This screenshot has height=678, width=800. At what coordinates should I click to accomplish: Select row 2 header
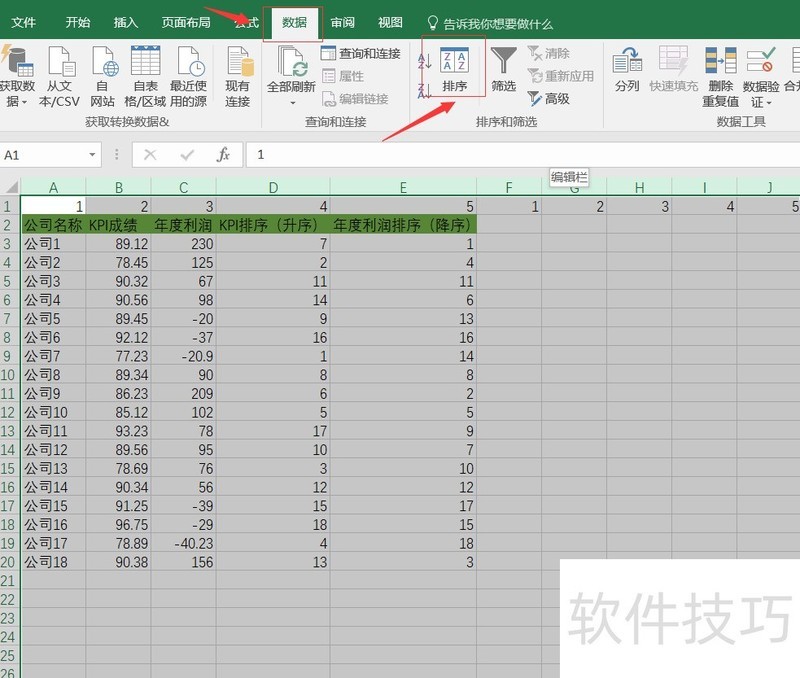point(9,225)
